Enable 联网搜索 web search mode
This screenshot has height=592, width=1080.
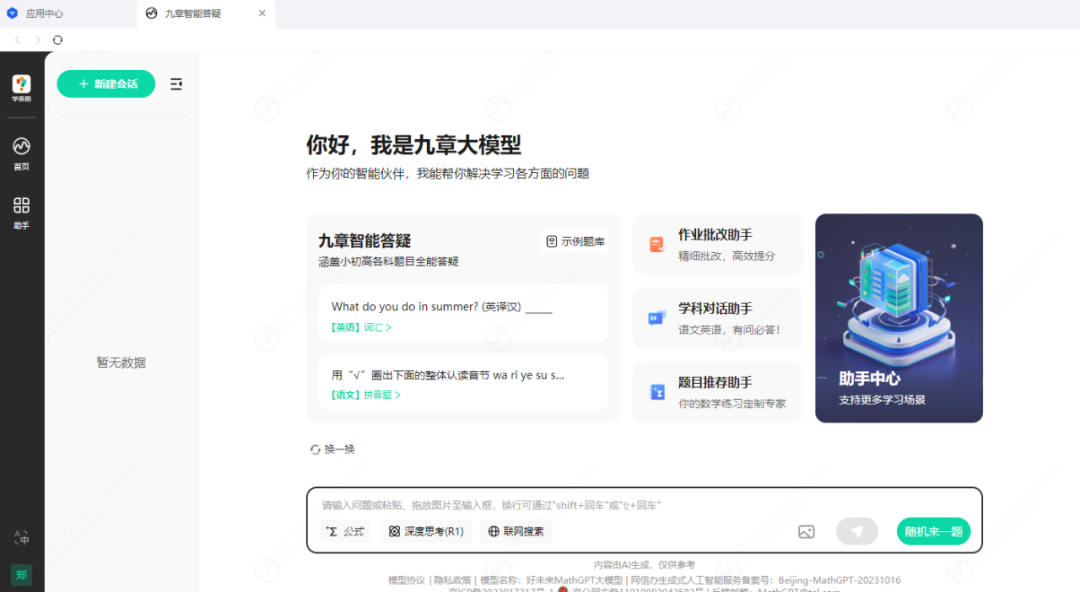(x=516, y=531)
